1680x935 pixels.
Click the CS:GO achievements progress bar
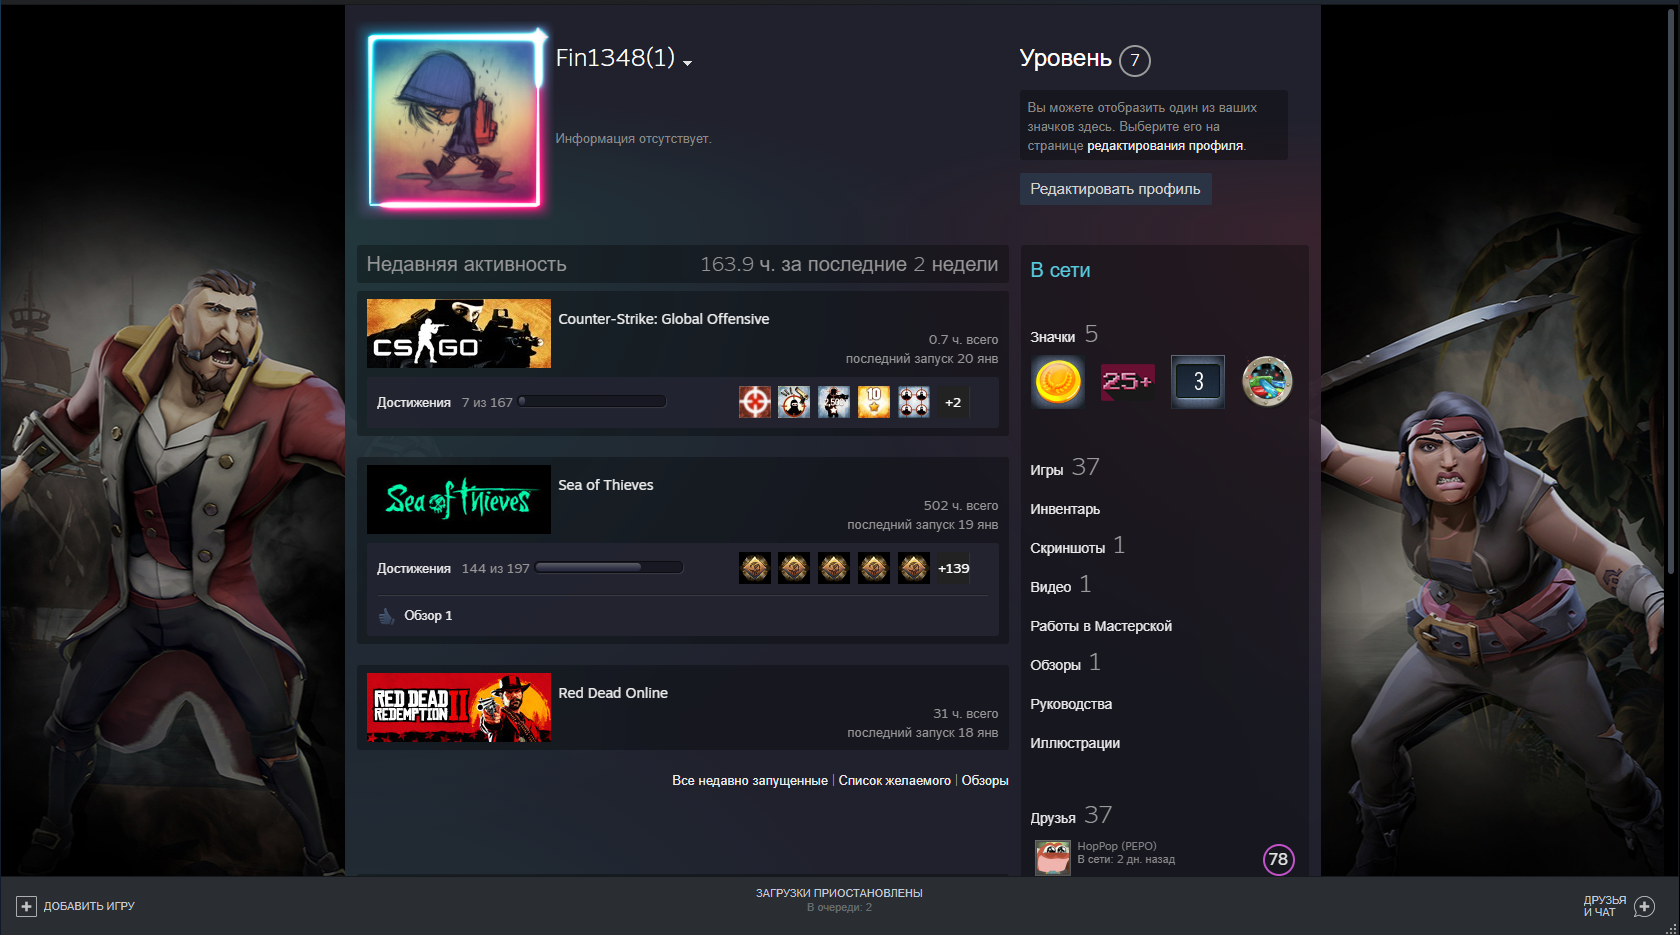[x=592, y=402]
